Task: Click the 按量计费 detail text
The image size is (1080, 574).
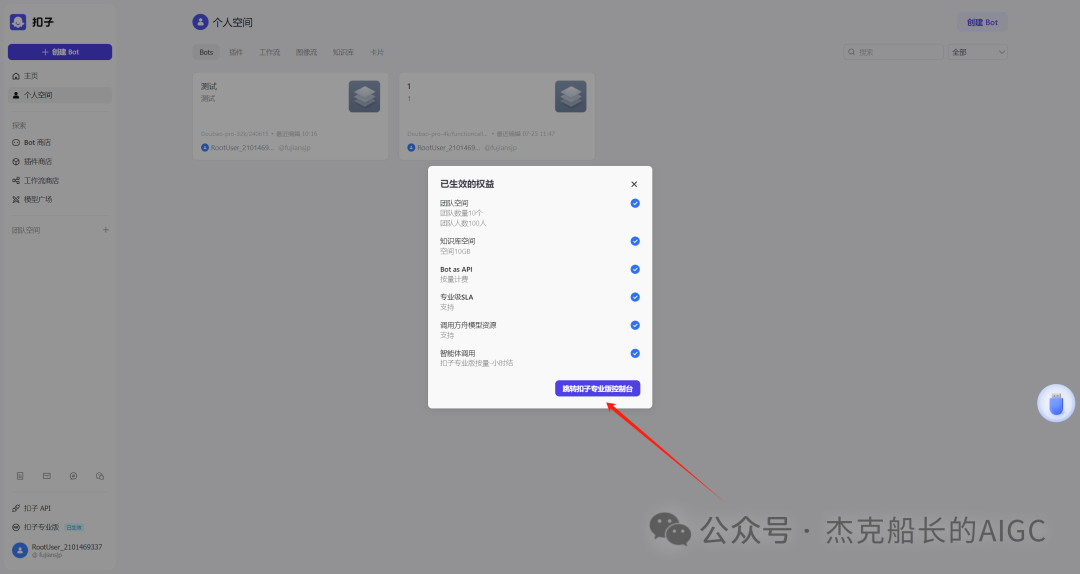Action: tap(454, 279)
